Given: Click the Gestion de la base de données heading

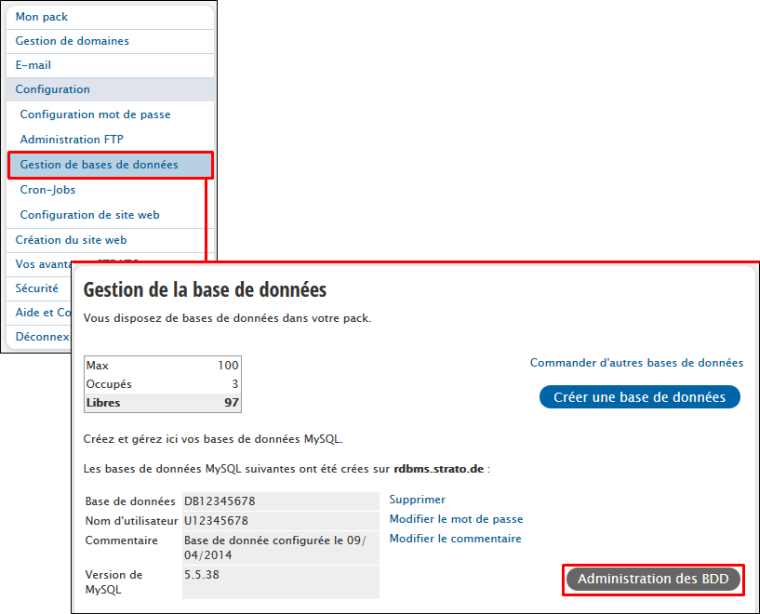Looking at the screenshot, I should pyautogui.click(x=205, y=290).
